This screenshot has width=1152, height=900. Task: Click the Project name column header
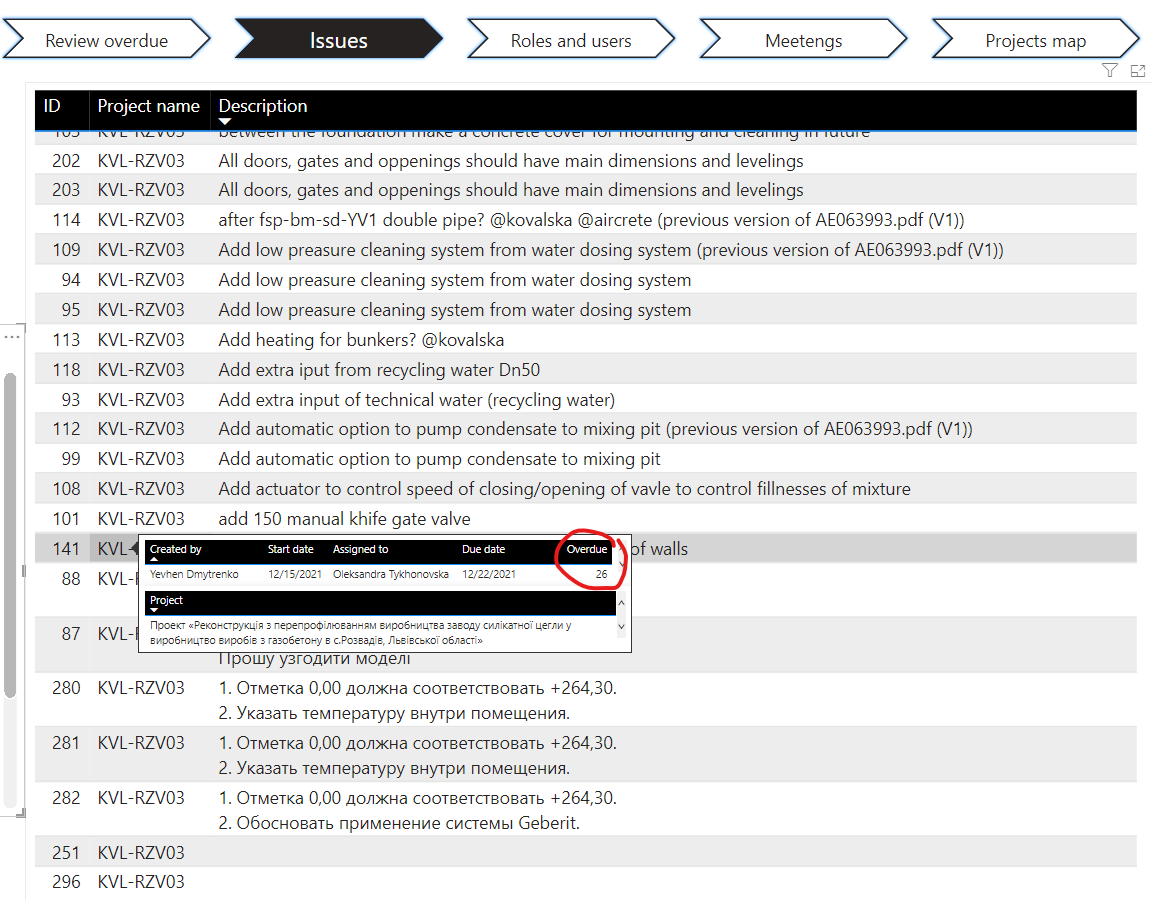(x=148, y=106)
